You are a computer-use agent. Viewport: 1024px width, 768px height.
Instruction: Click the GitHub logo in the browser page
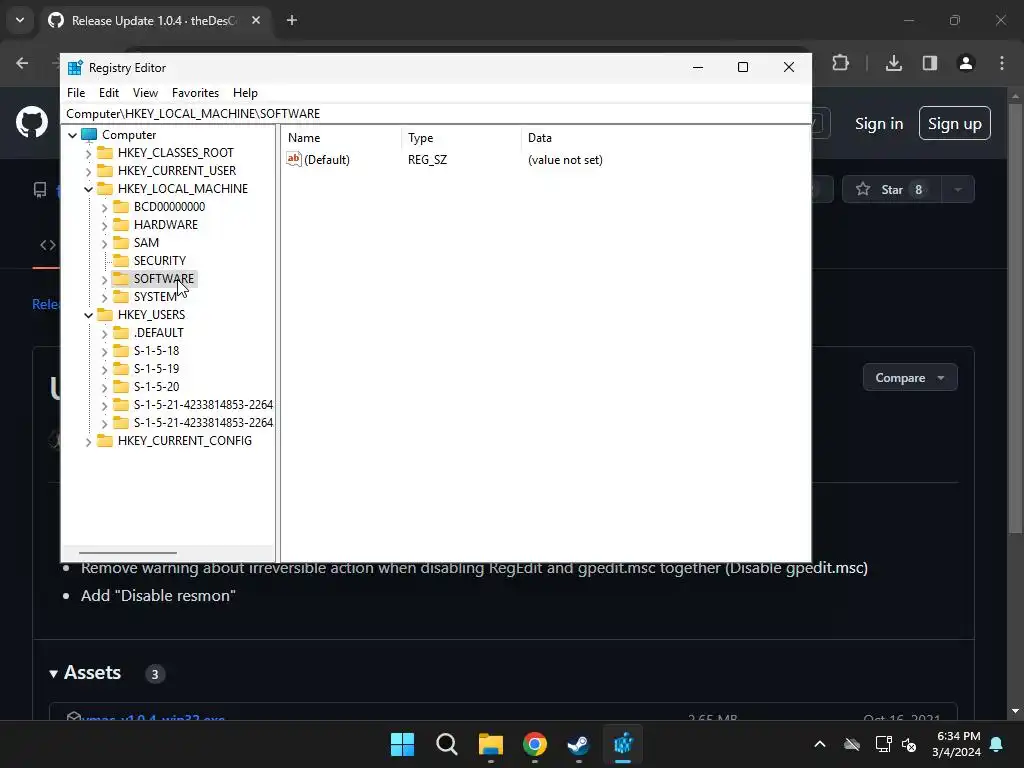(31, 122)
